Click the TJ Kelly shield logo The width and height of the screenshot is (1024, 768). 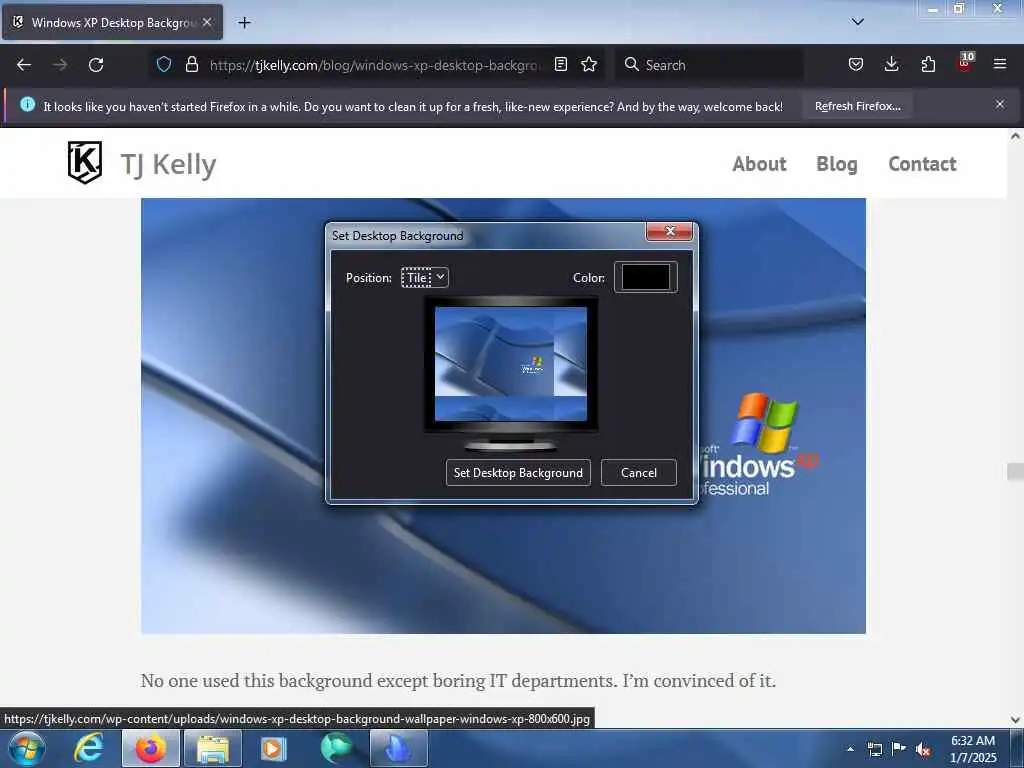point(85,163)
